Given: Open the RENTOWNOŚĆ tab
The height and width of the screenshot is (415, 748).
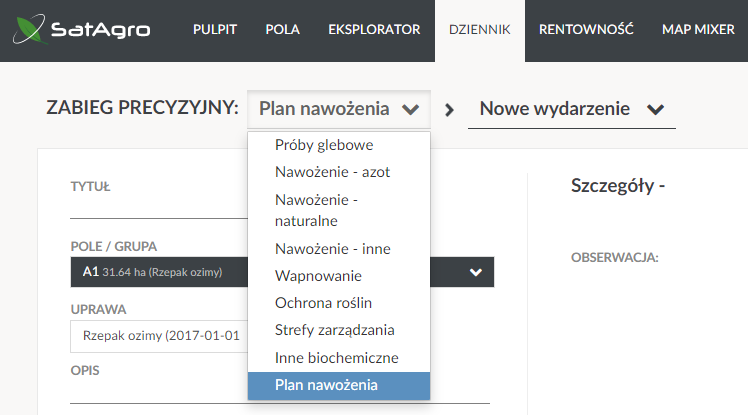Looking at the screenshot, I should (586, 30).
